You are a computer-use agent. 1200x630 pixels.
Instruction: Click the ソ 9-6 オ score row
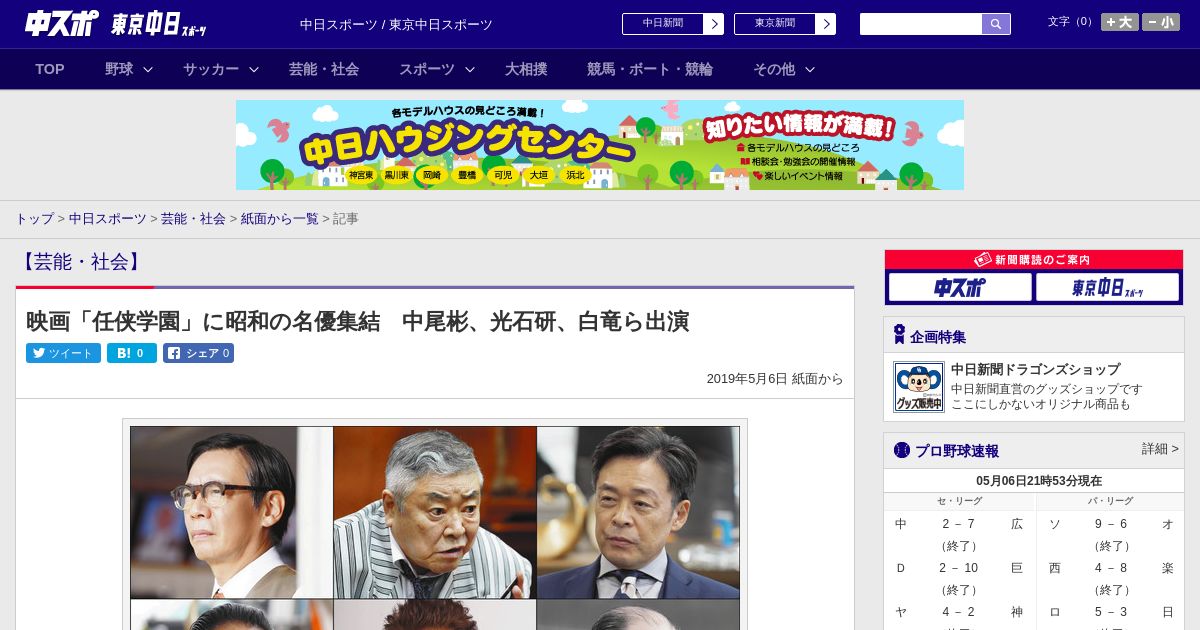1110,524
